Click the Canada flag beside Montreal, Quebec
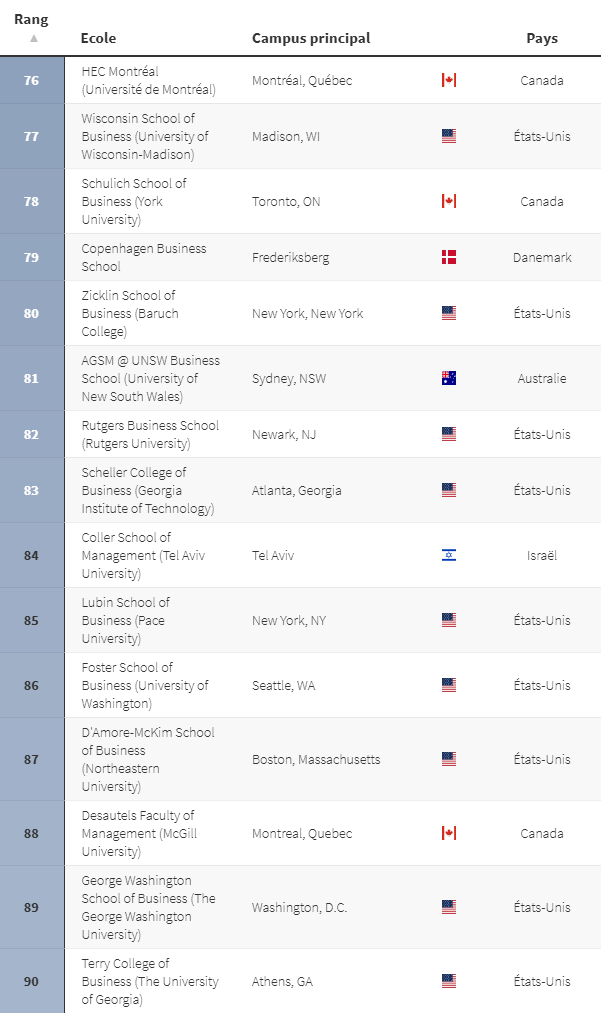 tap(448, 833)
